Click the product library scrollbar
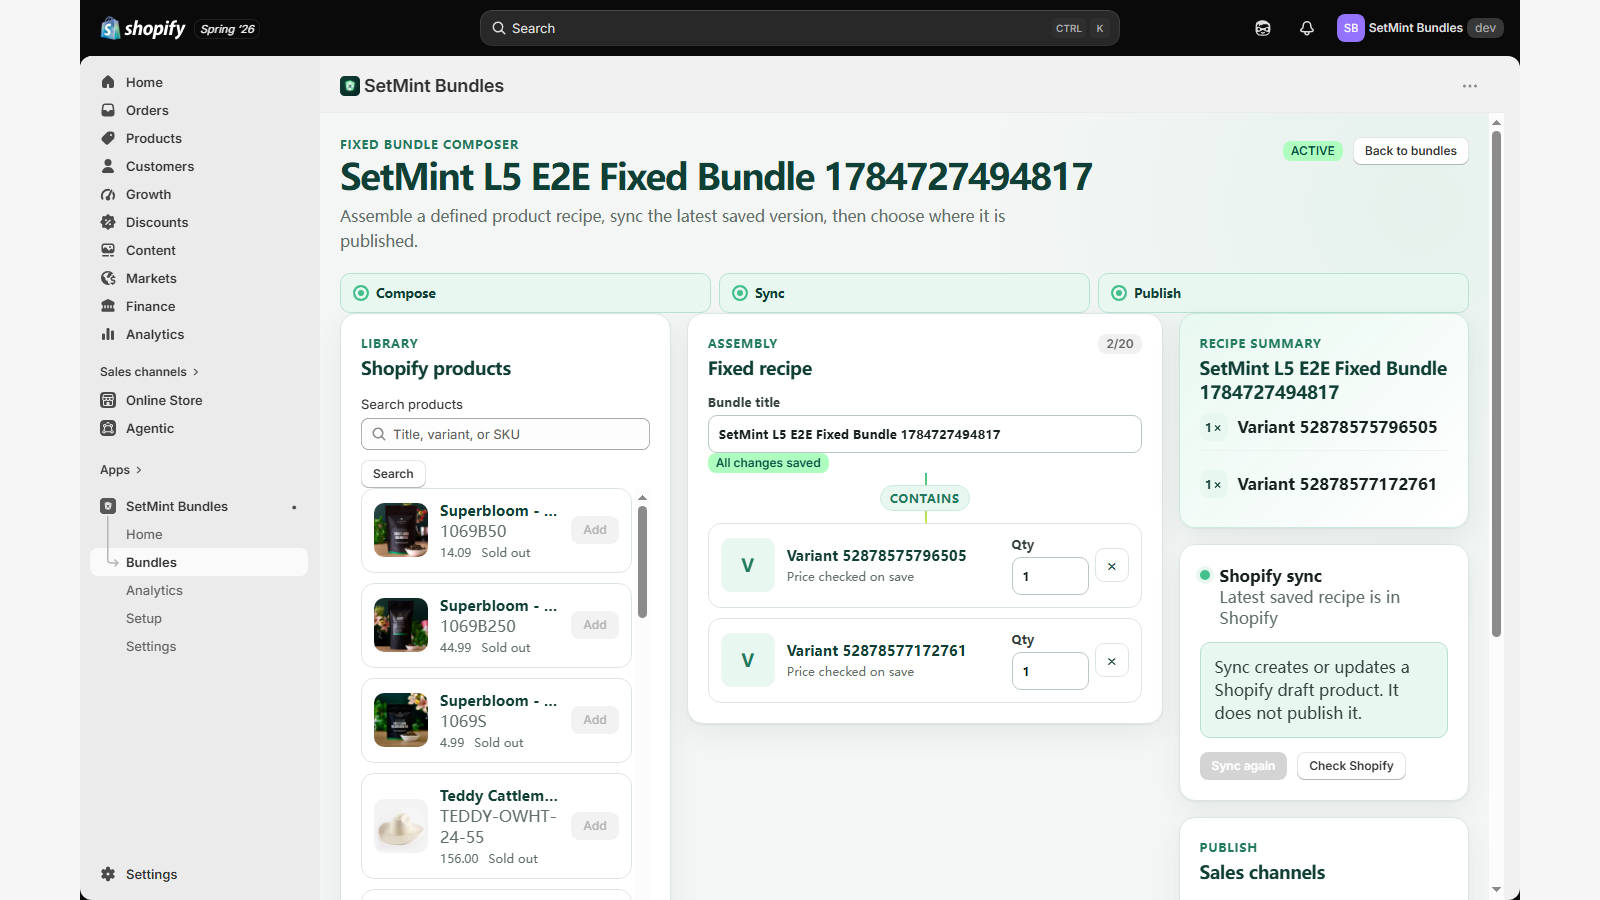Image resolution: width=1600 pixels, height=900 pixels. click(x=642, y=561)
